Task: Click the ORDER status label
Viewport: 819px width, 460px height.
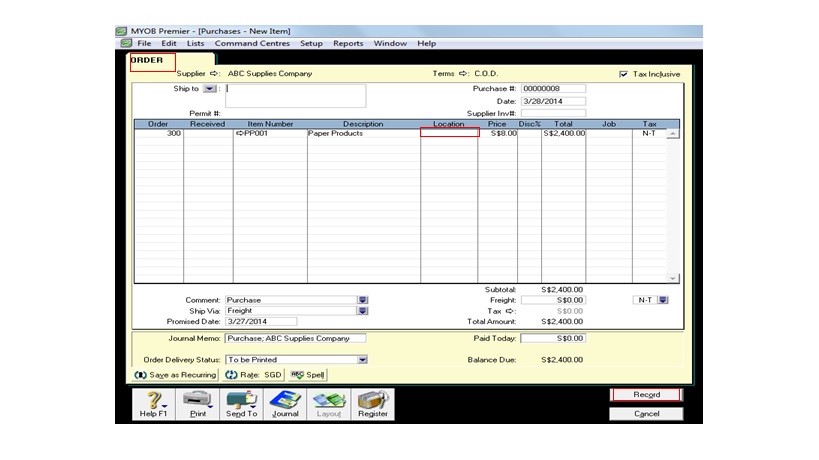Action: click(147, 60)
